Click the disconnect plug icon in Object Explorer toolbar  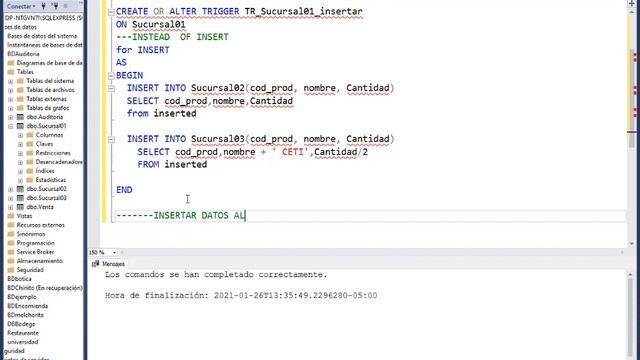click(55, 6)
